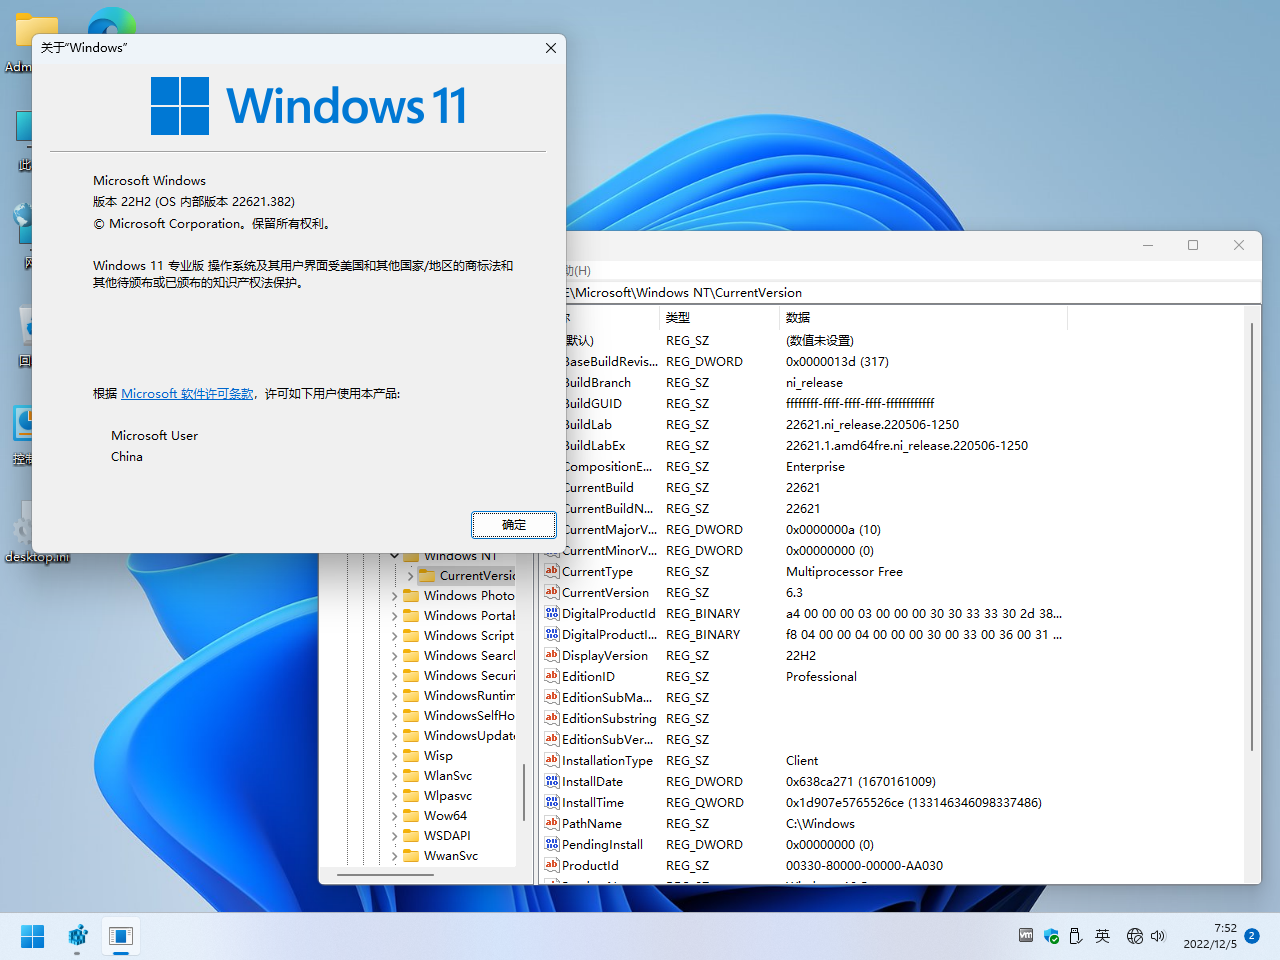Click the 英 input method indicator

(x=1102, y=936)
